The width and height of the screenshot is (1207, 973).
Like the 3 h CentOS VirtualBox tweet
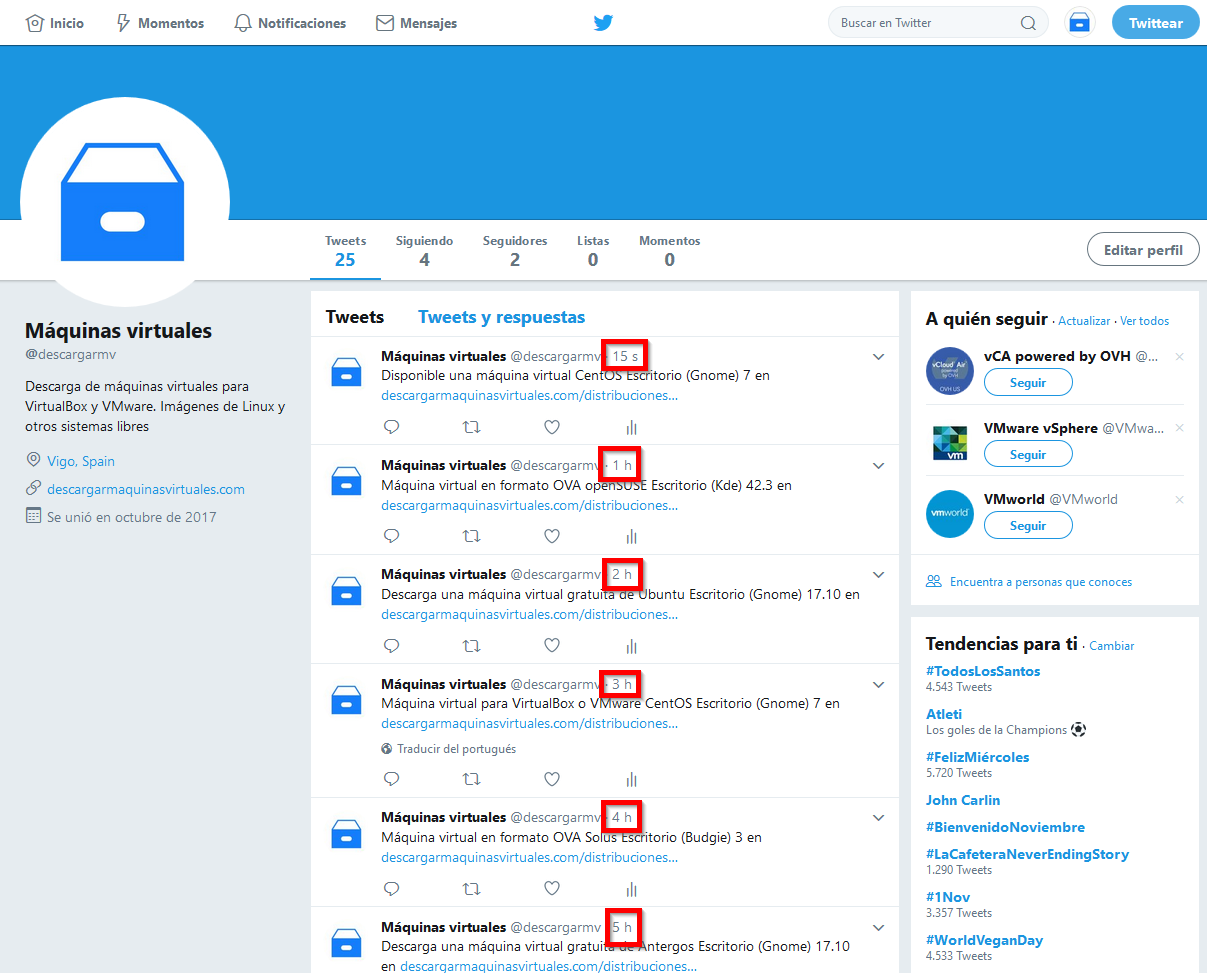pyautogui.click(x=552, y=779)
